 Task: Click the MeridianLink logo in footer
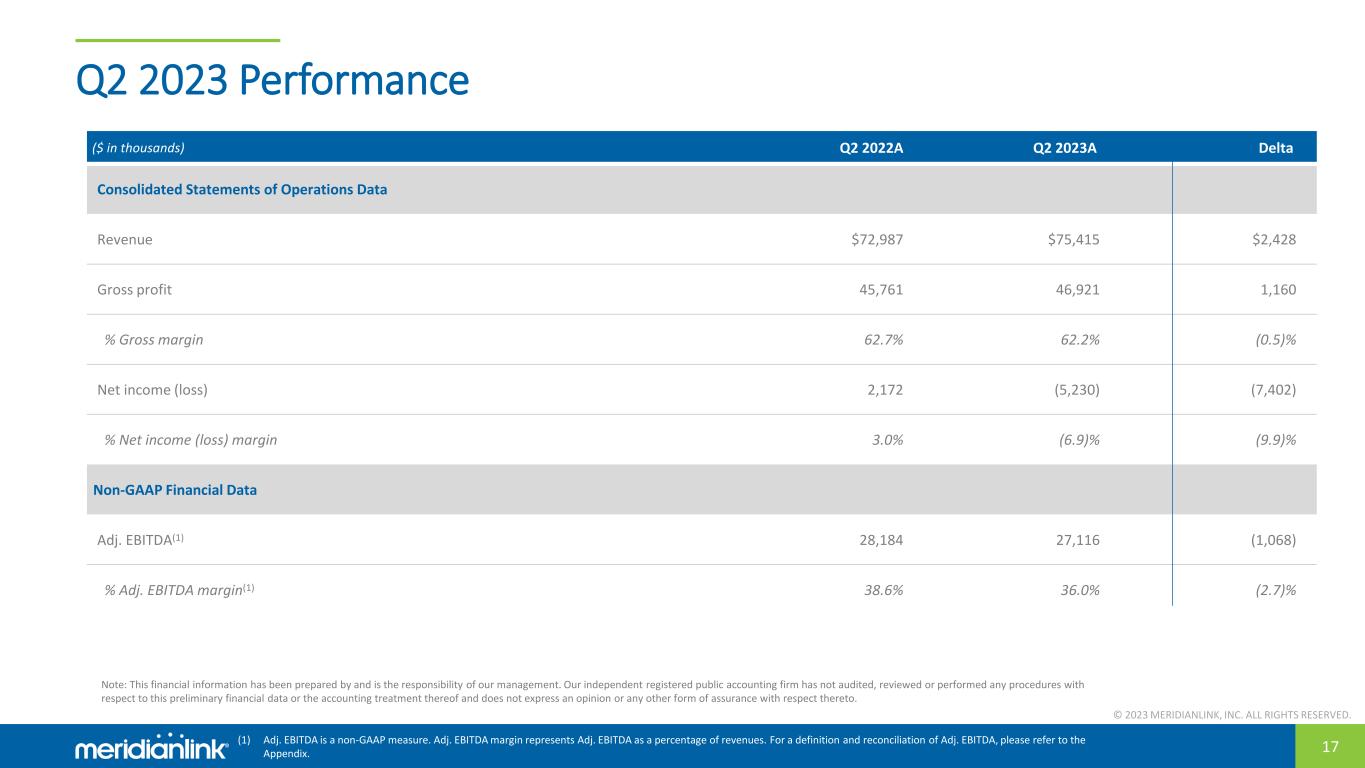click(x=152, y=746)
